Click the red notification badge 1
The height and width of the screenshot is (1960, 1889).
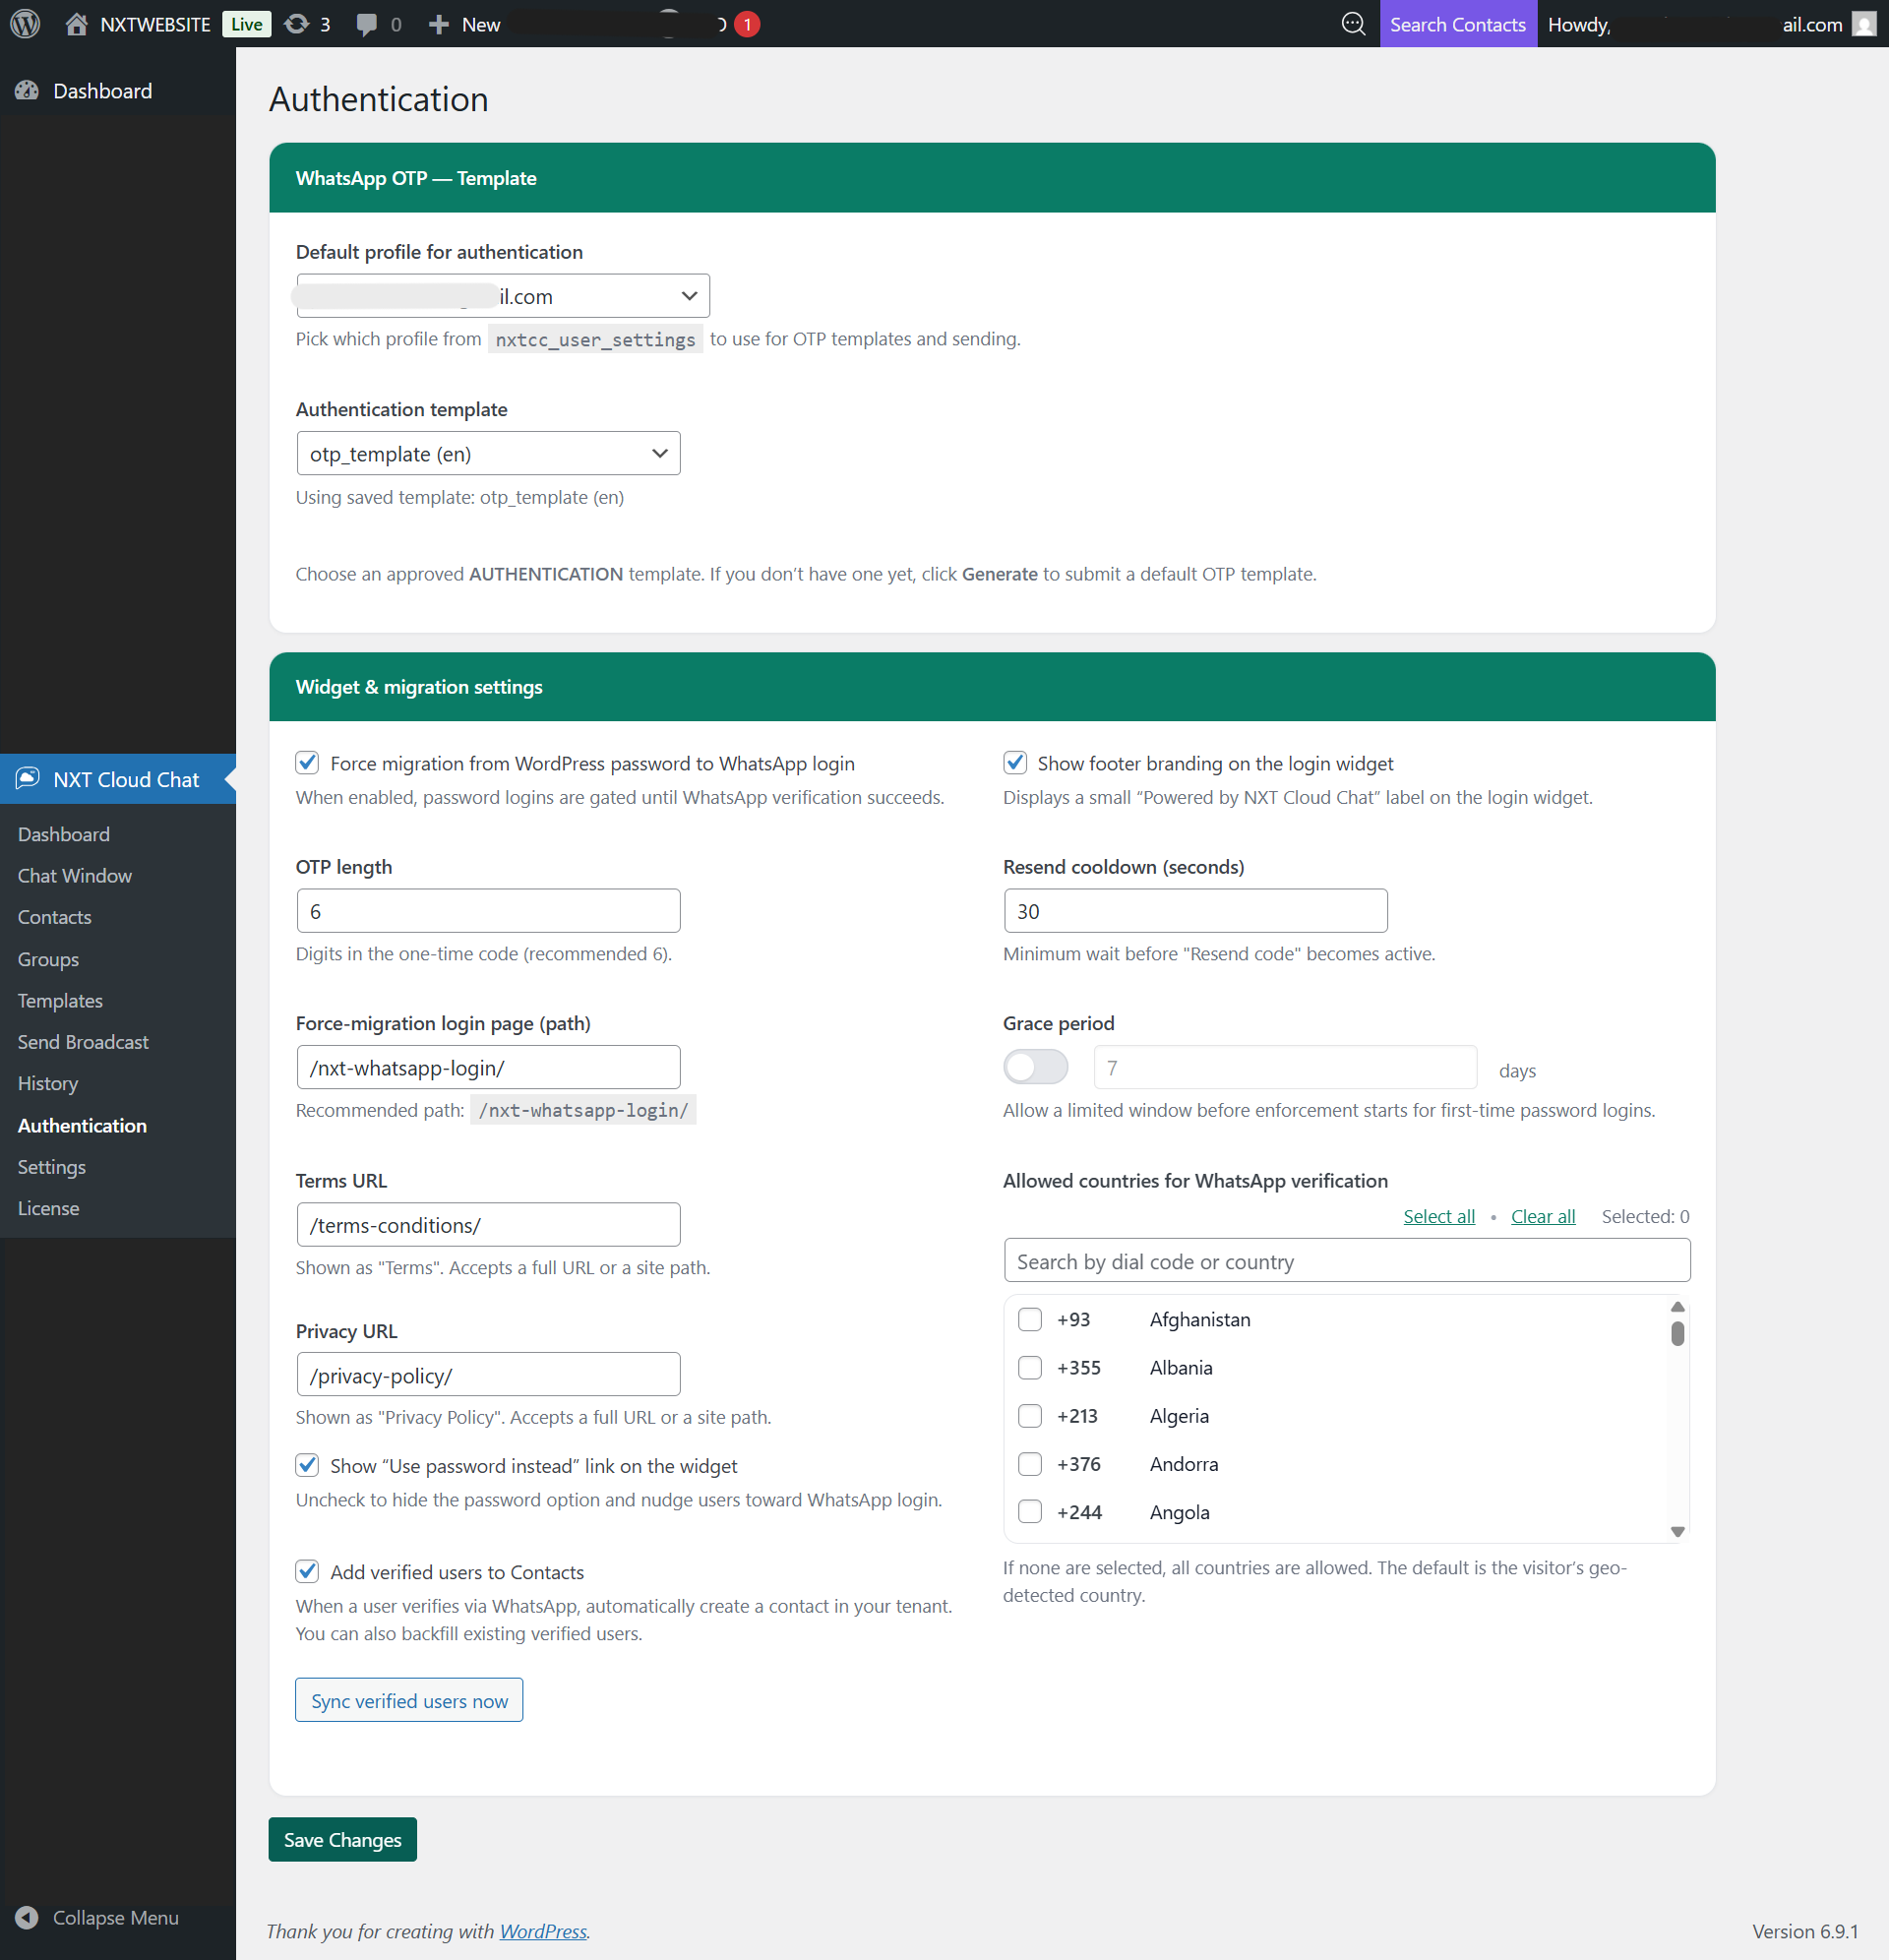coord(746,23)
